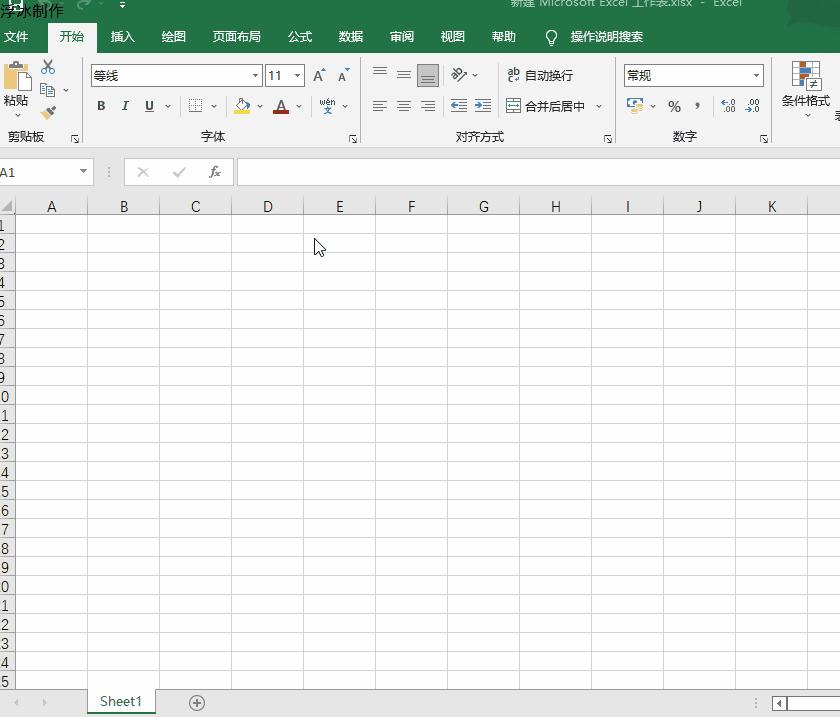Expand merge and center options arrow
Screen dimensions: 840x717
(599, 106)
